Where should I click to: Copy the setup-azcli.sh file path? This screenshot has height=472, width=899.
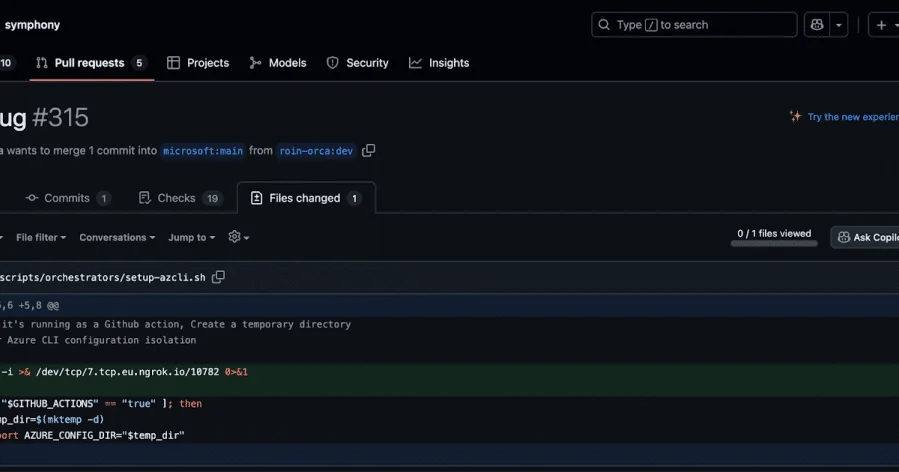coord(218,277)
